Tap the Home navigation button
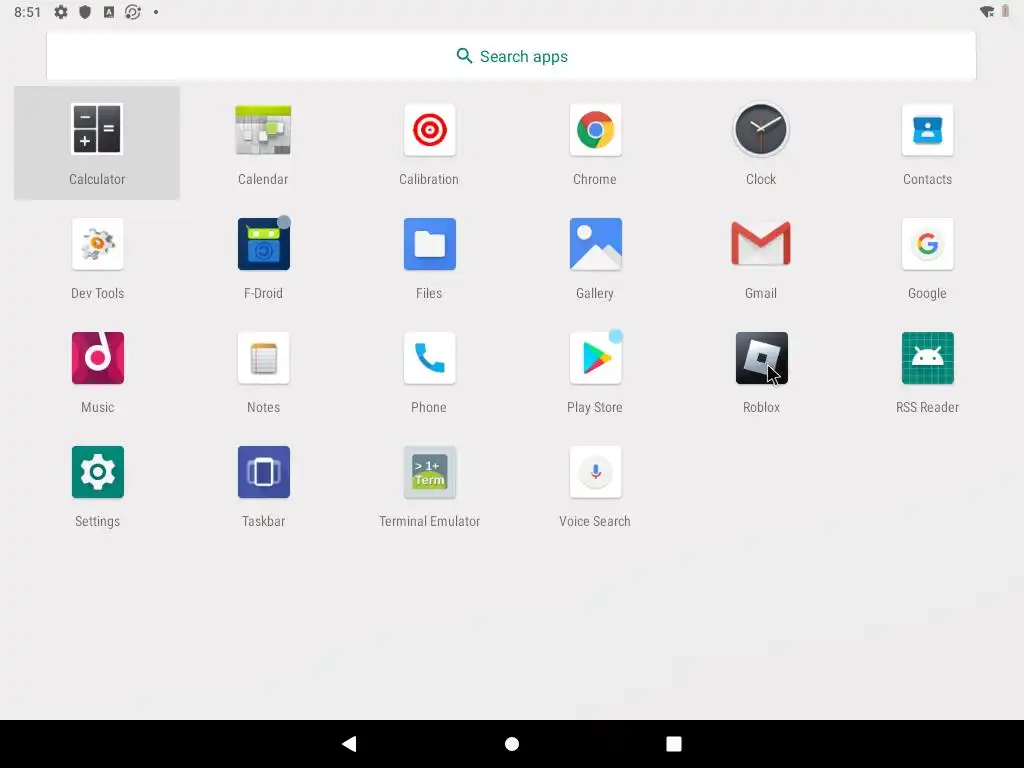1024x768 pixels. [x=512, y=744]
